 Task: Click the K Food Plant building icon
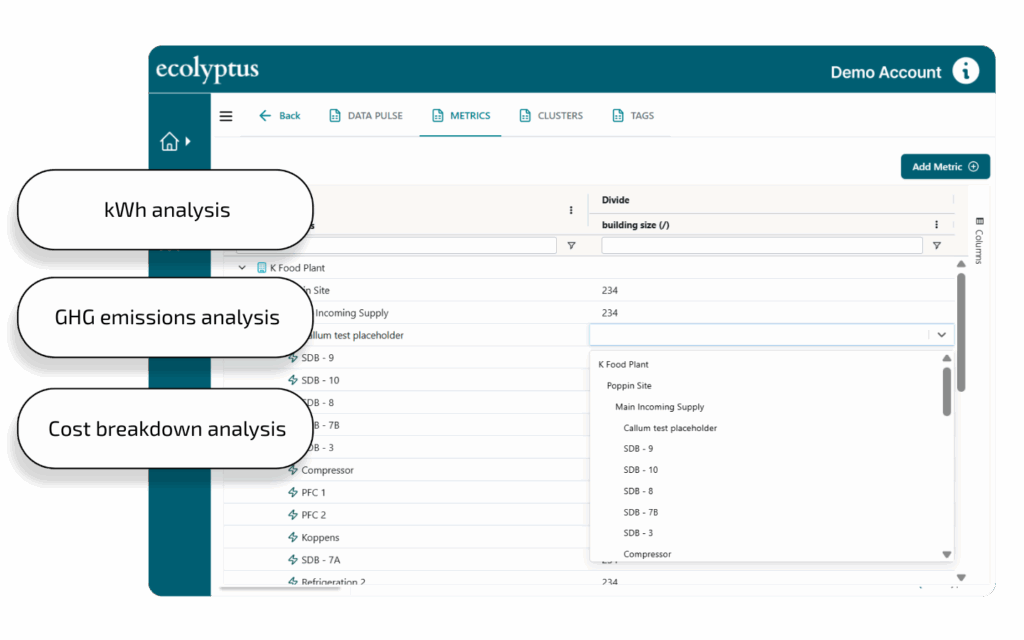262,268
